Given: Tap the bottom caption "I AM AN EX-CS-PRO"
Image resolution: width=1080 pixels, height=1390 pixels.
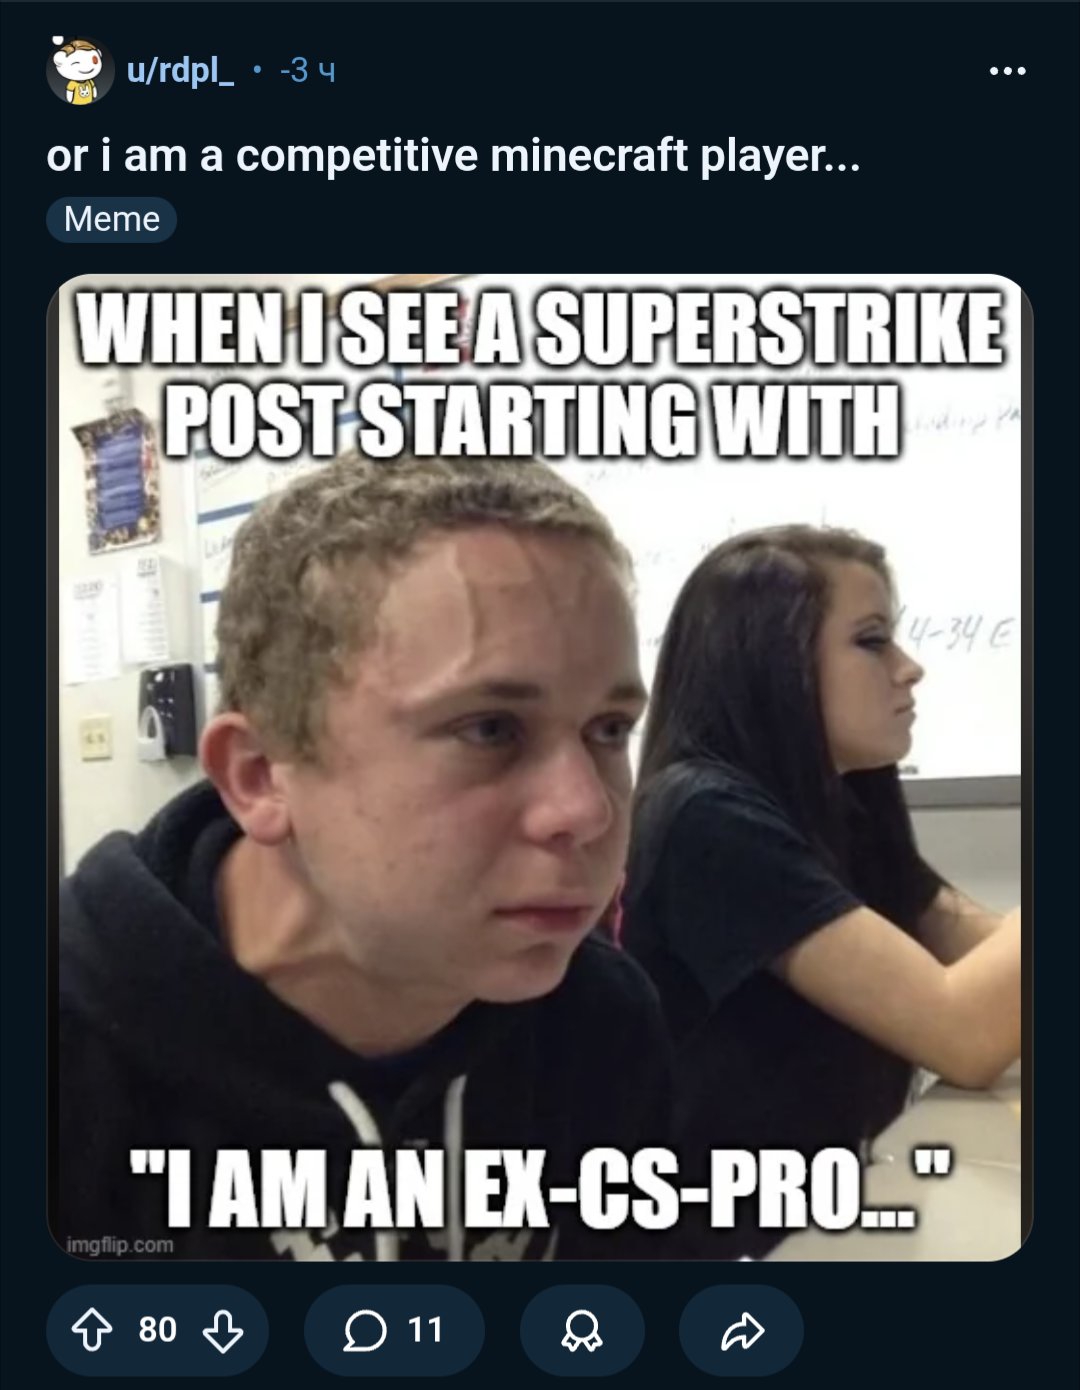Looking at the screenshot, I should coord(538,1187).
